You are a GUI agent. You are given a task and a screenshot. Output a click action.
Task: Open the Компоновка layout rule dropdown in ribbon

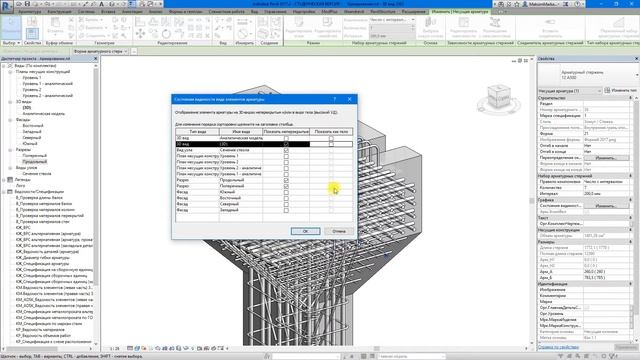click(x=392, y=20)
